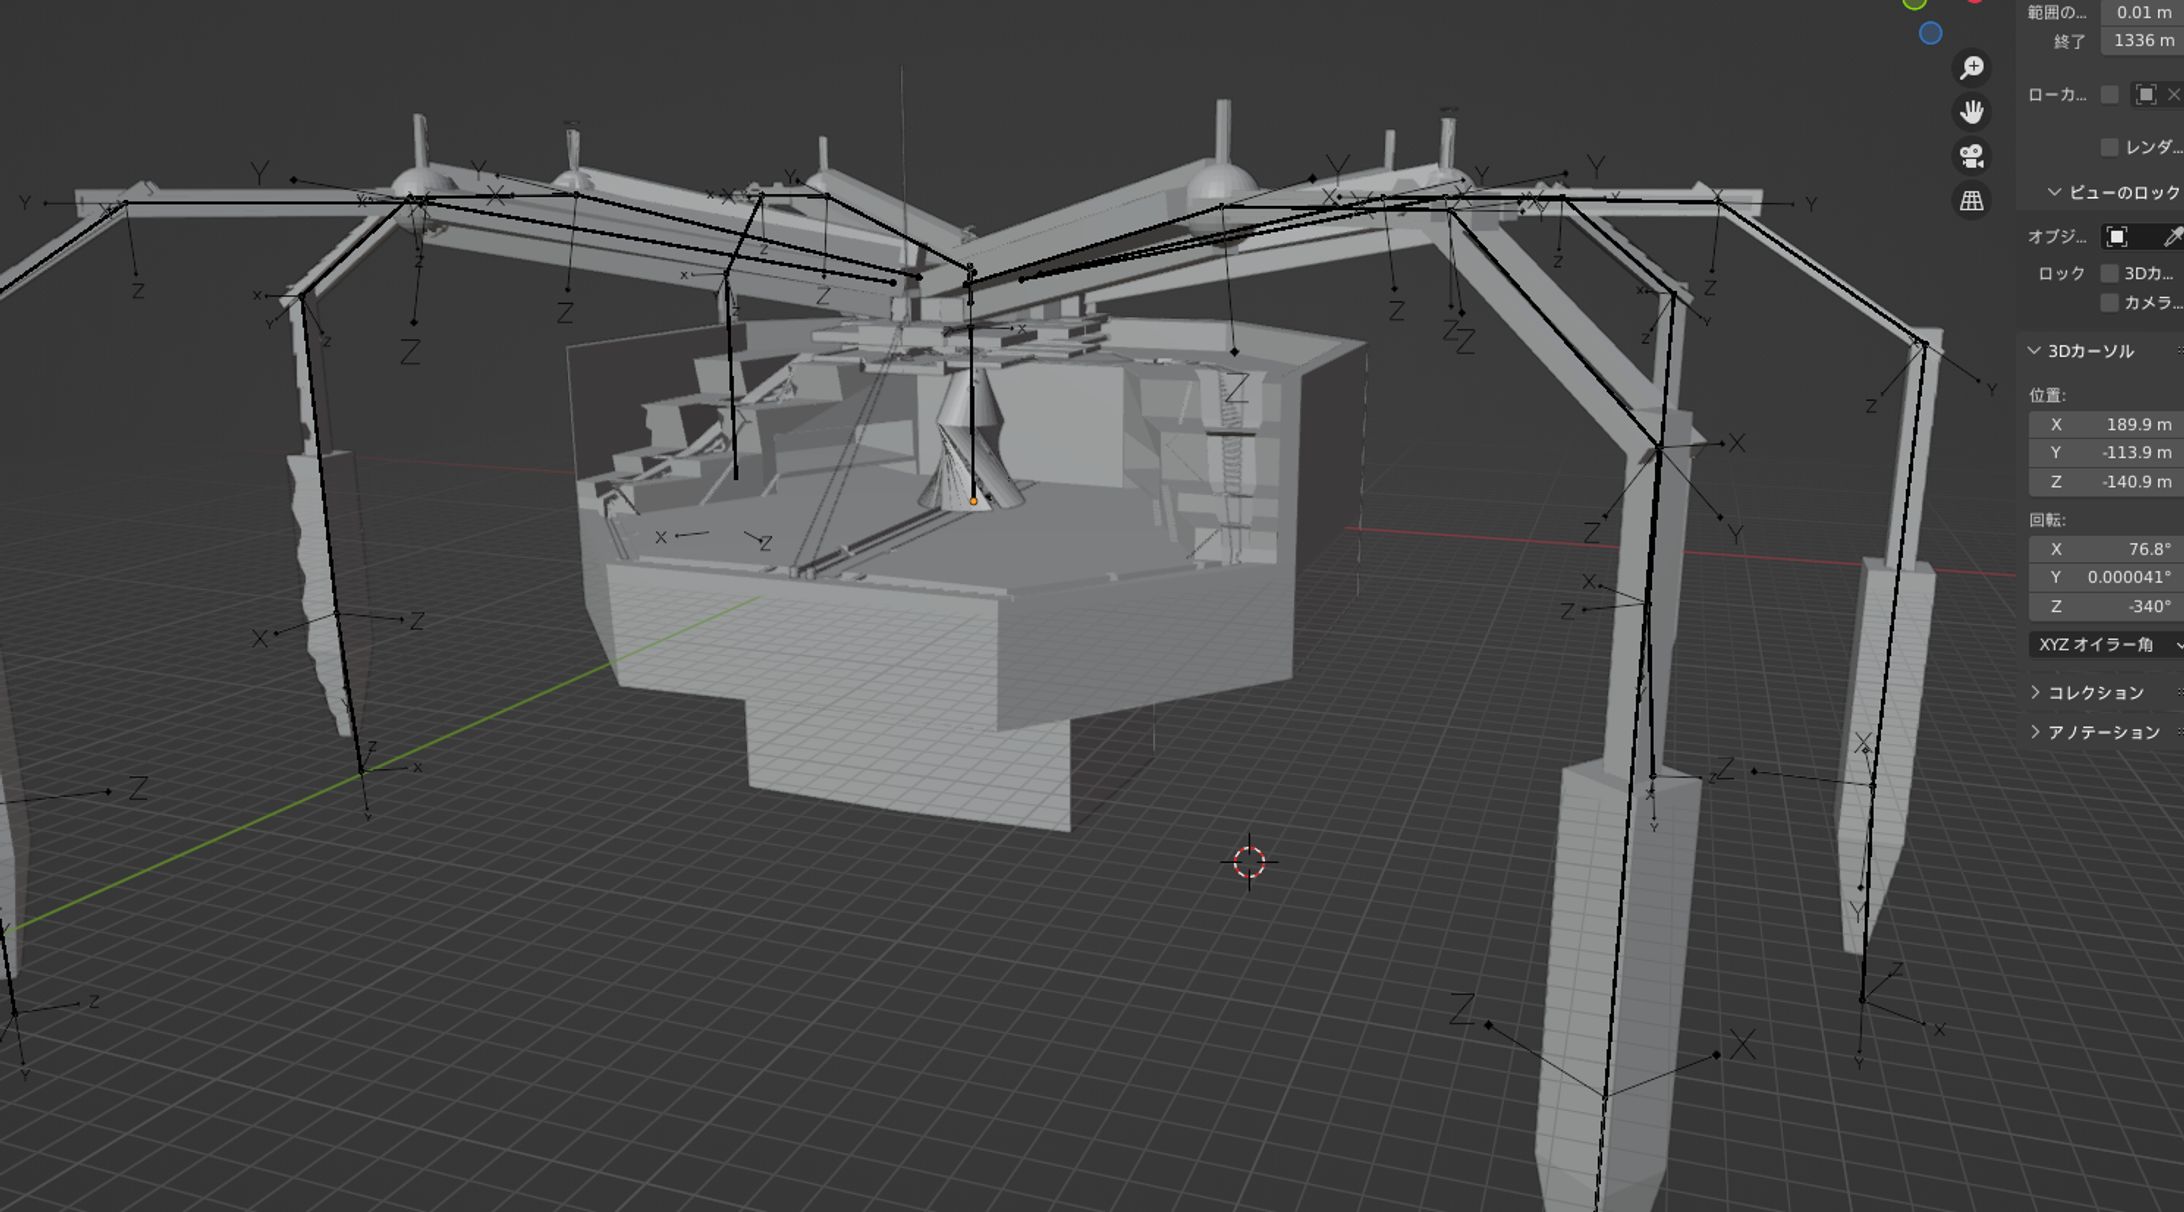The width and height of the screenshot is (2184, 1212).
Task: Expand the アノテーション panel
Action: [x=2035, y=732]
